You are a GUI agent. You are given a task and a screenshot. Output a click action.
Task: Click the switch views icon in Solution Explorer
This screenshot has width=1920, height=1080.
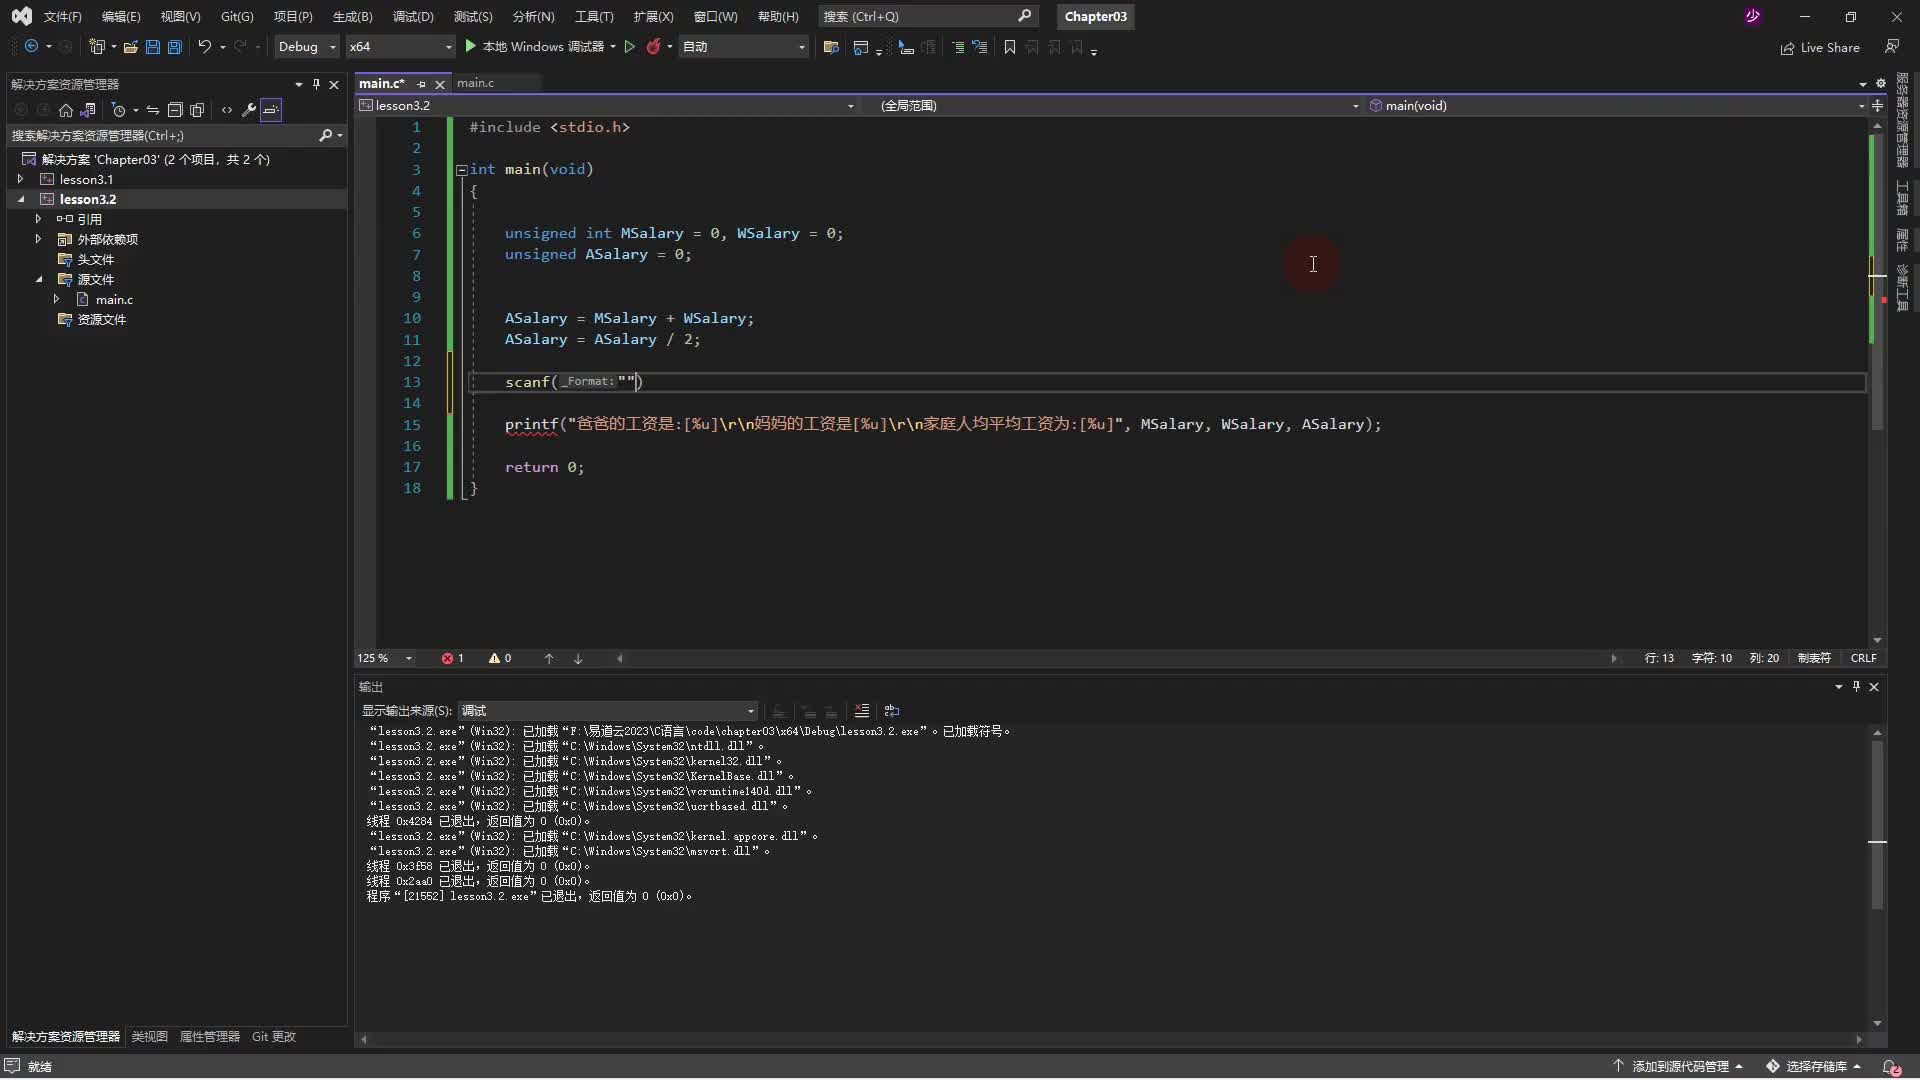(x=88, y=110)
